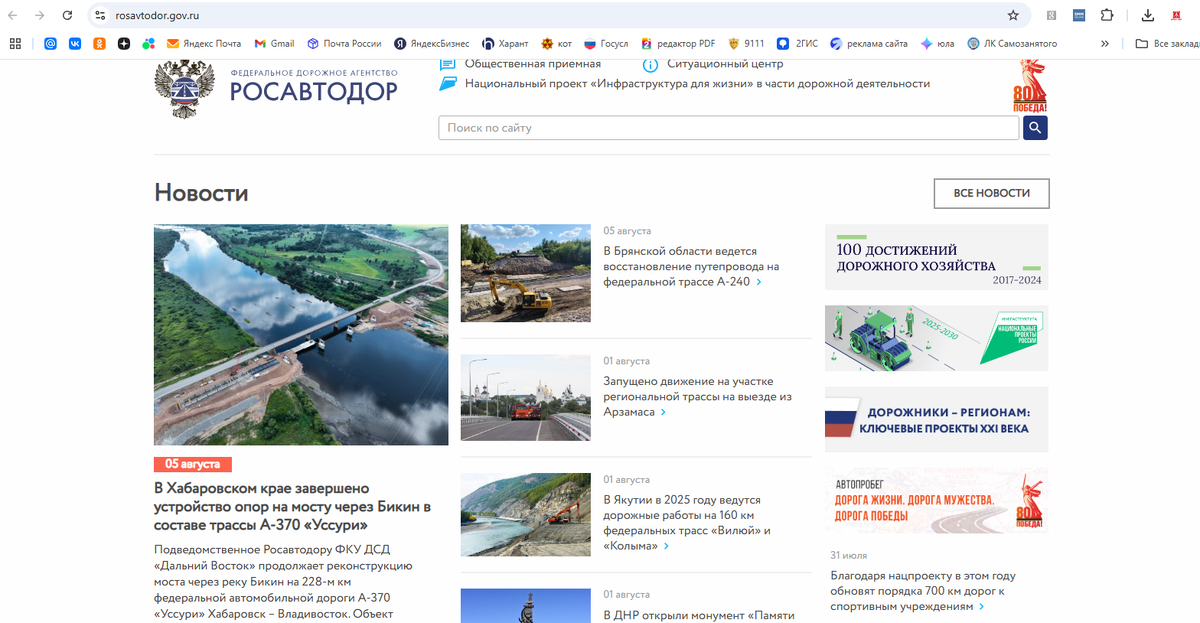This screenshot has width=1200, height=623.
Task: Open the редактор PDF bookmark
Action: tap(686, 43)
